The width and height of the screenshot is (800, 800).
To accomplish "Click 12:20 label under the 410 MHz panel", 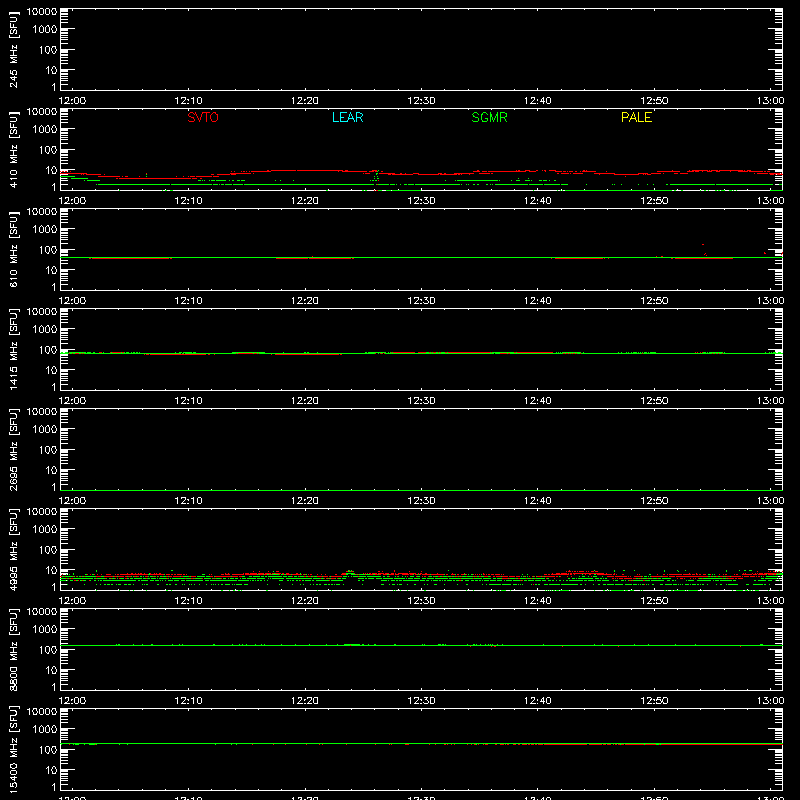I will point(305,201).
